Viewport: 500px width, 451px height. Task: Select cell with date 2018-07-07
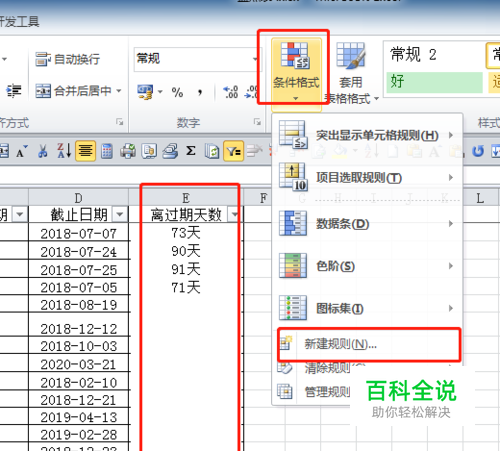click(79, 233)
